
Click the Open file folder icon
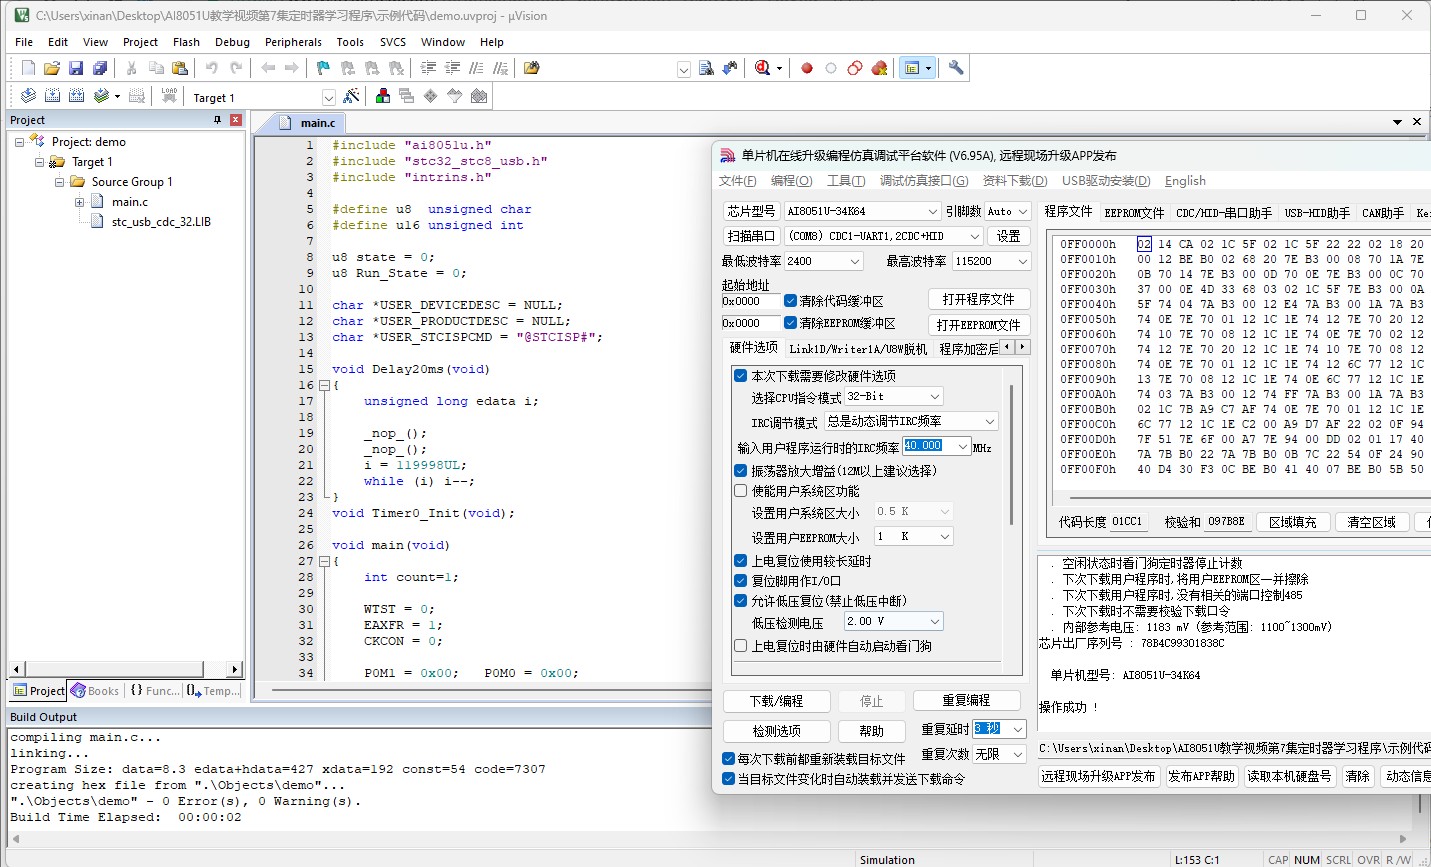coord(52,68)
